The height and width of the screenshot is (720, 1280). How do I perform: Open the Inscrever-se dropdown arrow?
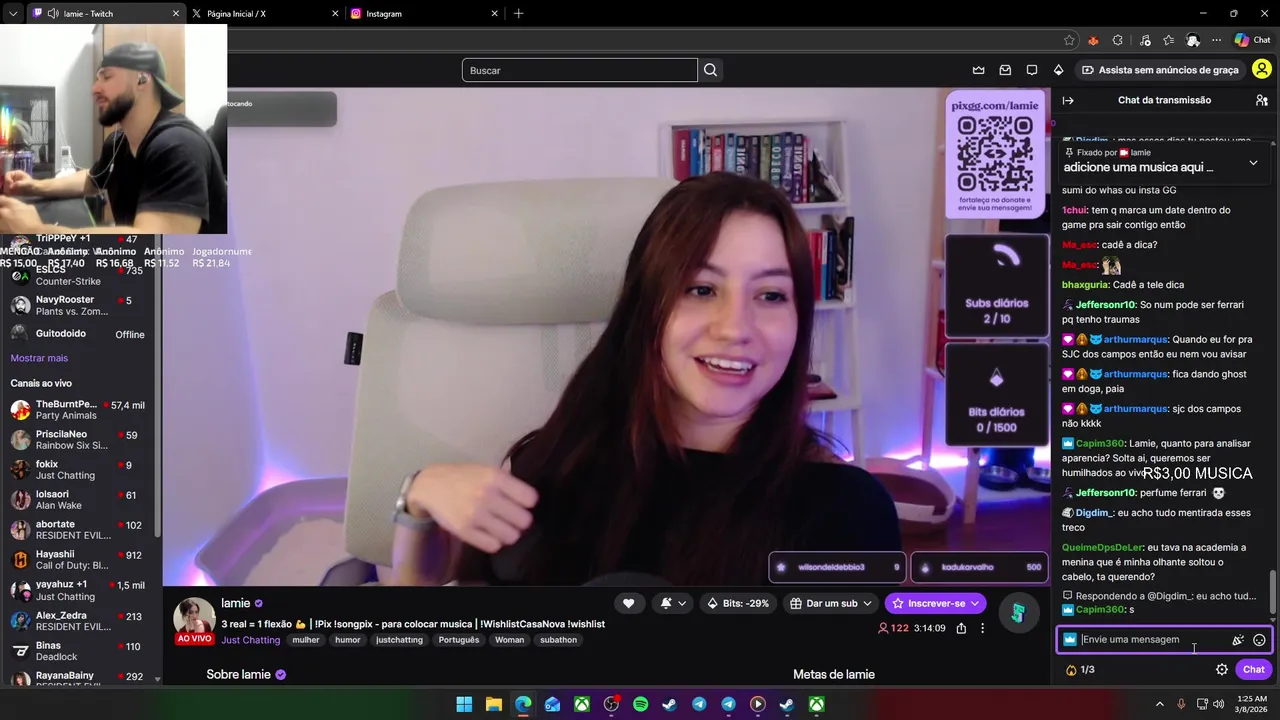pyautogui.click(x=974, y=603)
